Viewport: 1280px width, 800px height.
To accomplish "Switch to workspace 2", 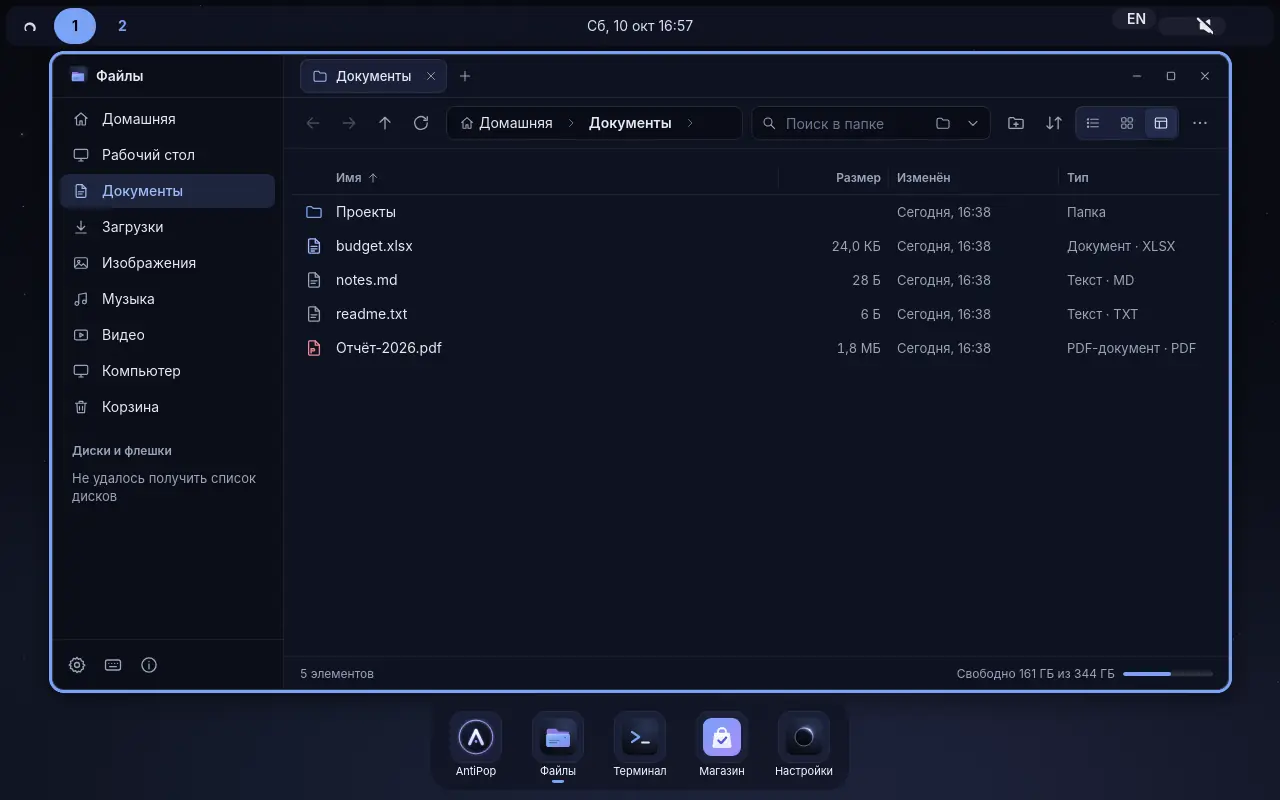I will click(122, 26).
